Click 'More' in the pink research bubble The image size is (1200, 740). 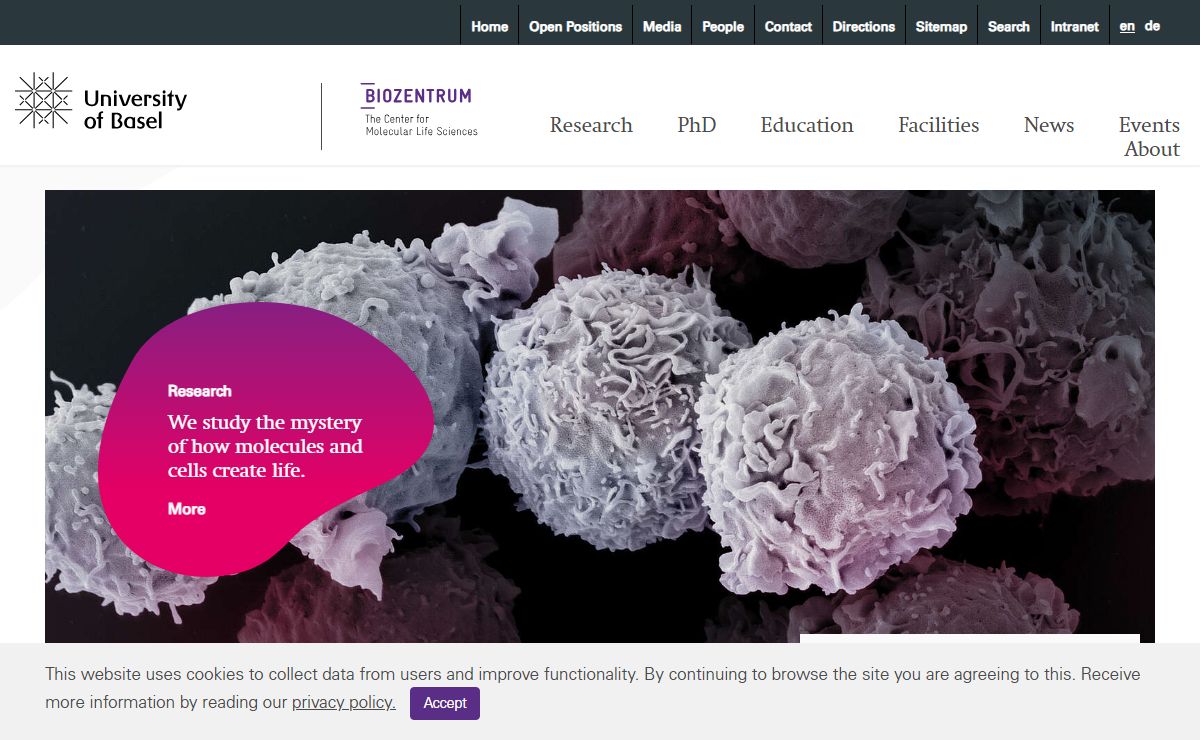187,509
